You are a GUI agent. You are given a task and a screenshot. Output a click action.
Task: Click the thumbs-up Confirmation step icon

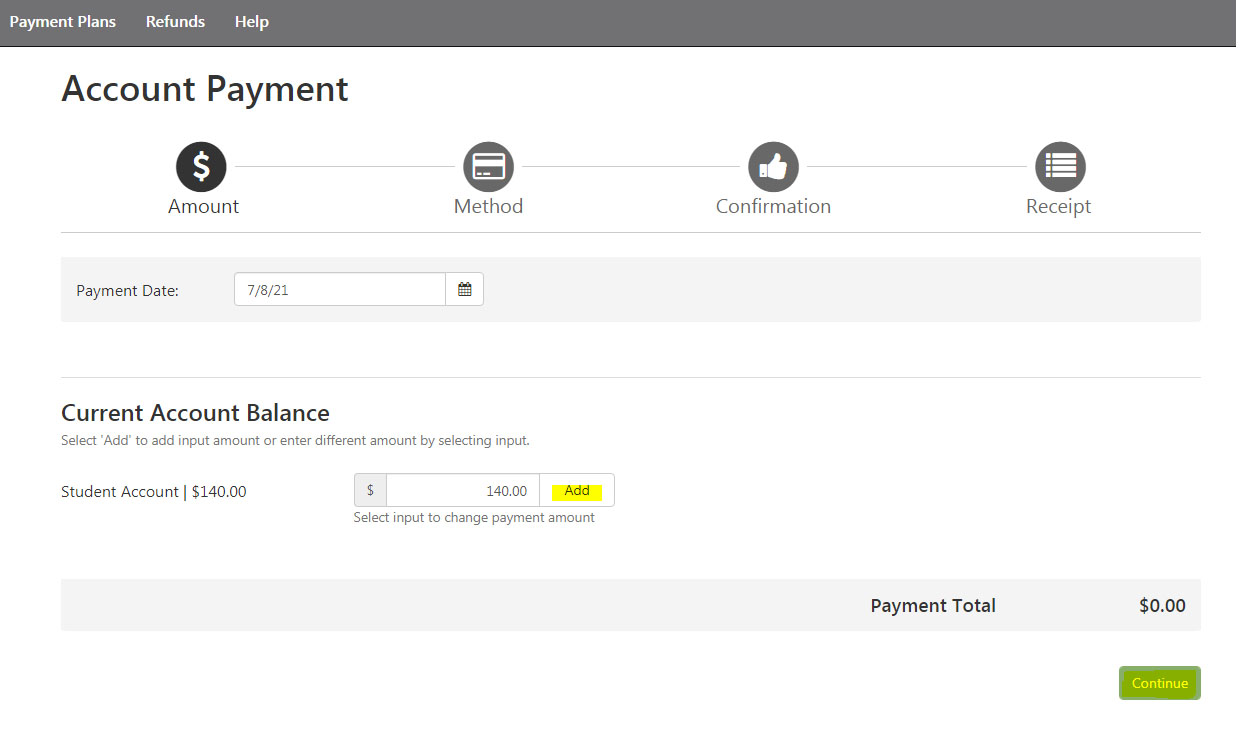point(773,167)
